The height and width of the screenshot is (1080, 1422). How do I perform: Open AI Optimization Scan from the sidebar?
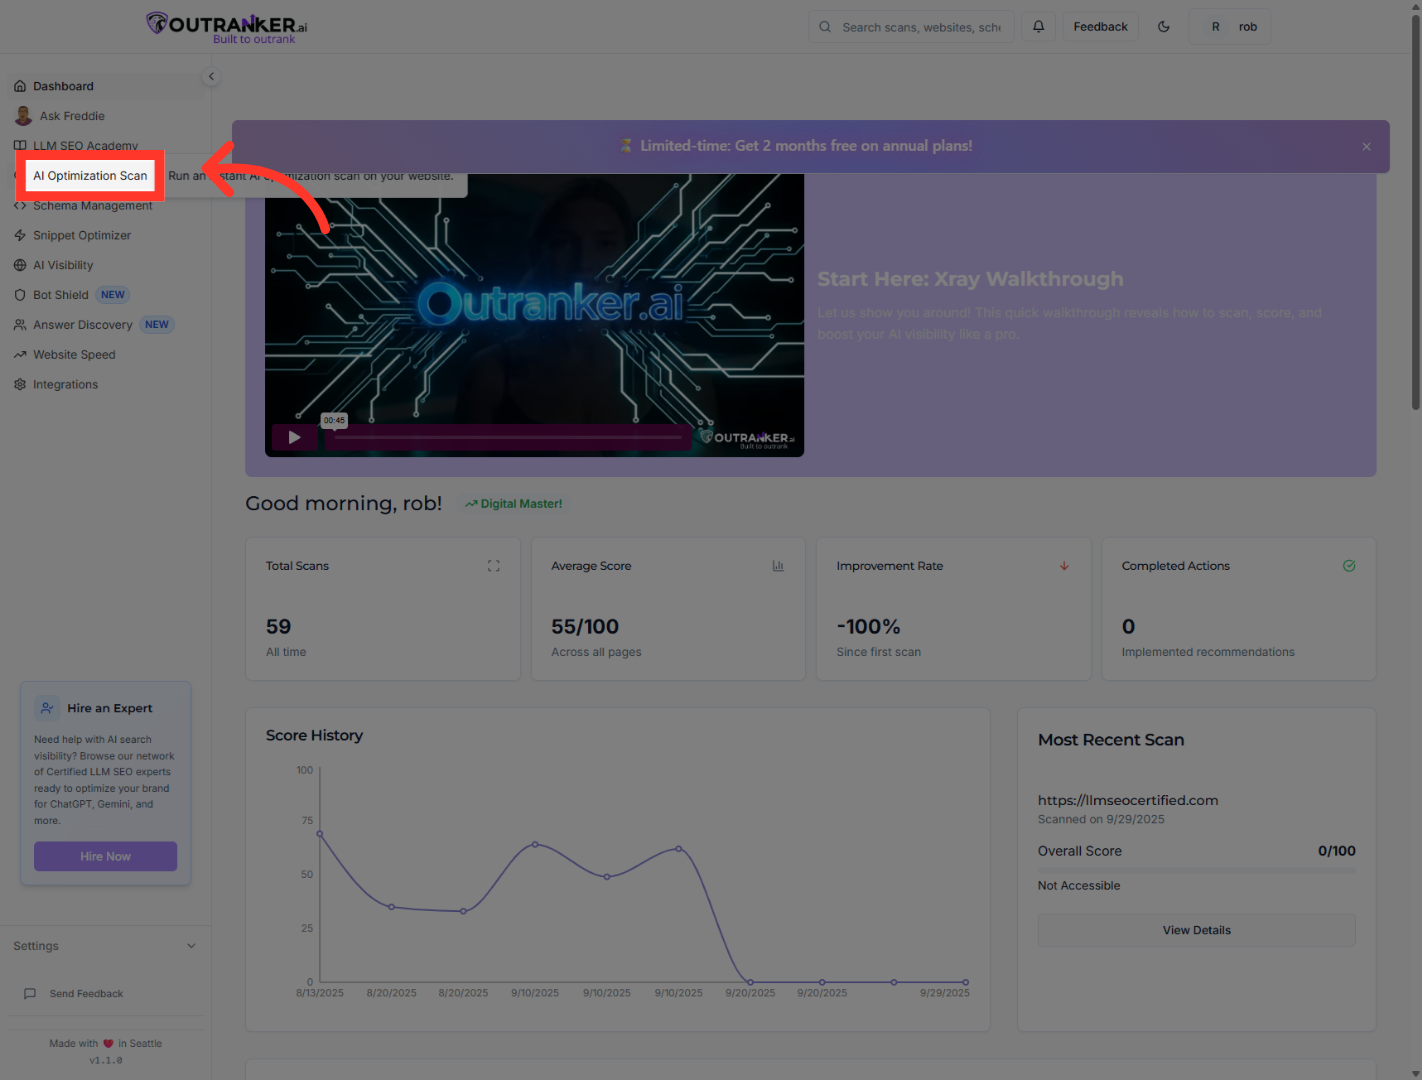pos(89,175)
